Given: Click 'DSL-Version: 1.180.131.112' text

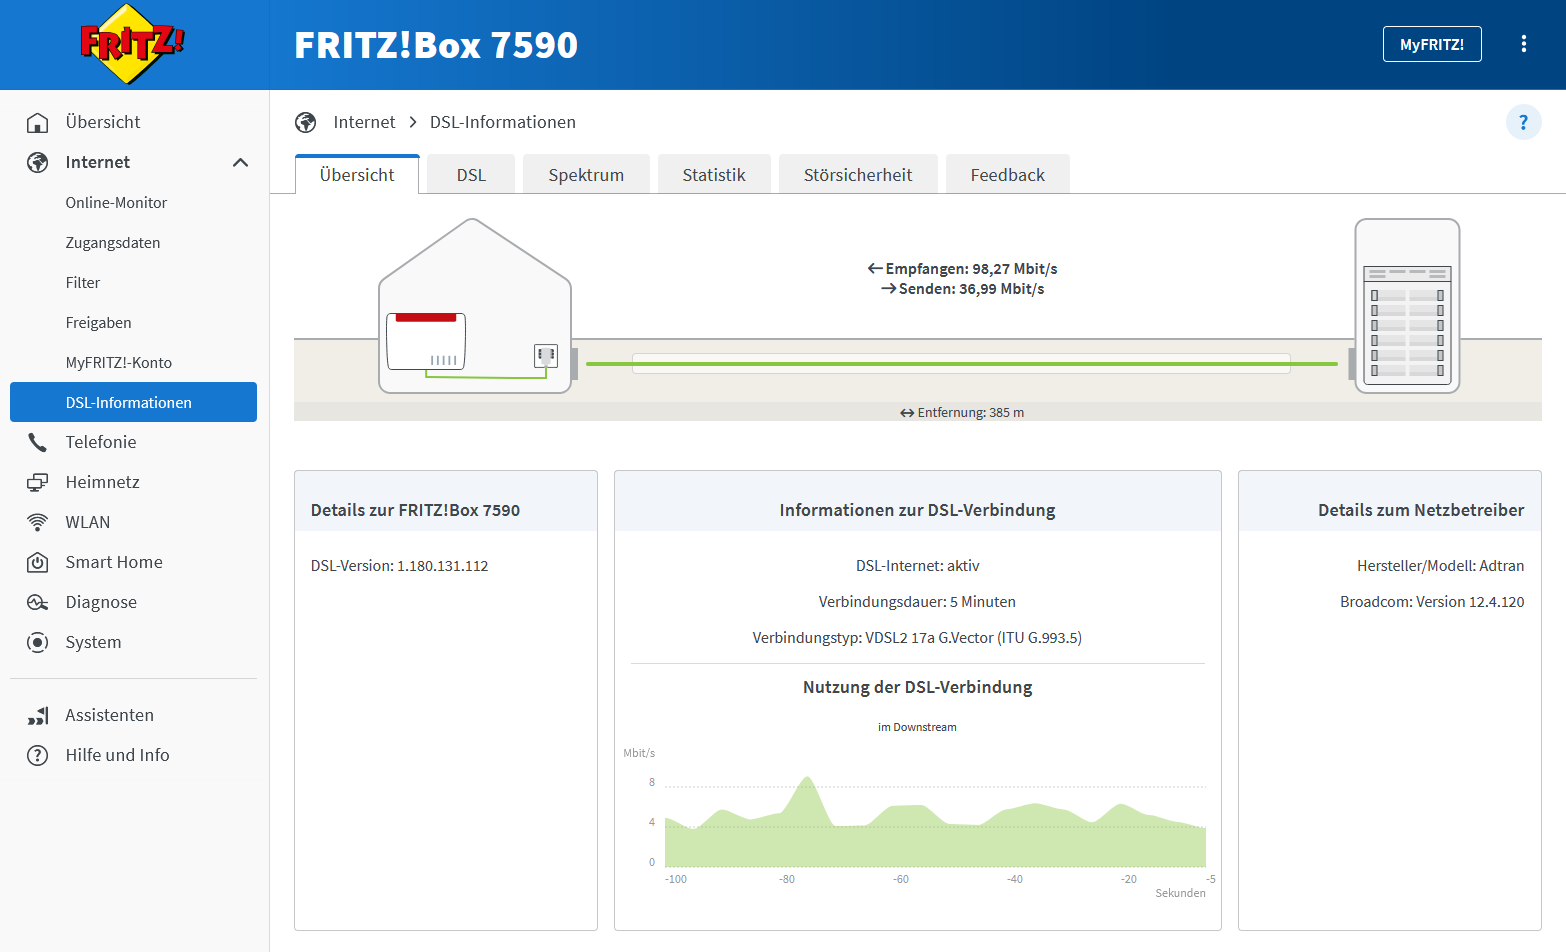Looking at the screenshot, I should click(x=399, y=566).
